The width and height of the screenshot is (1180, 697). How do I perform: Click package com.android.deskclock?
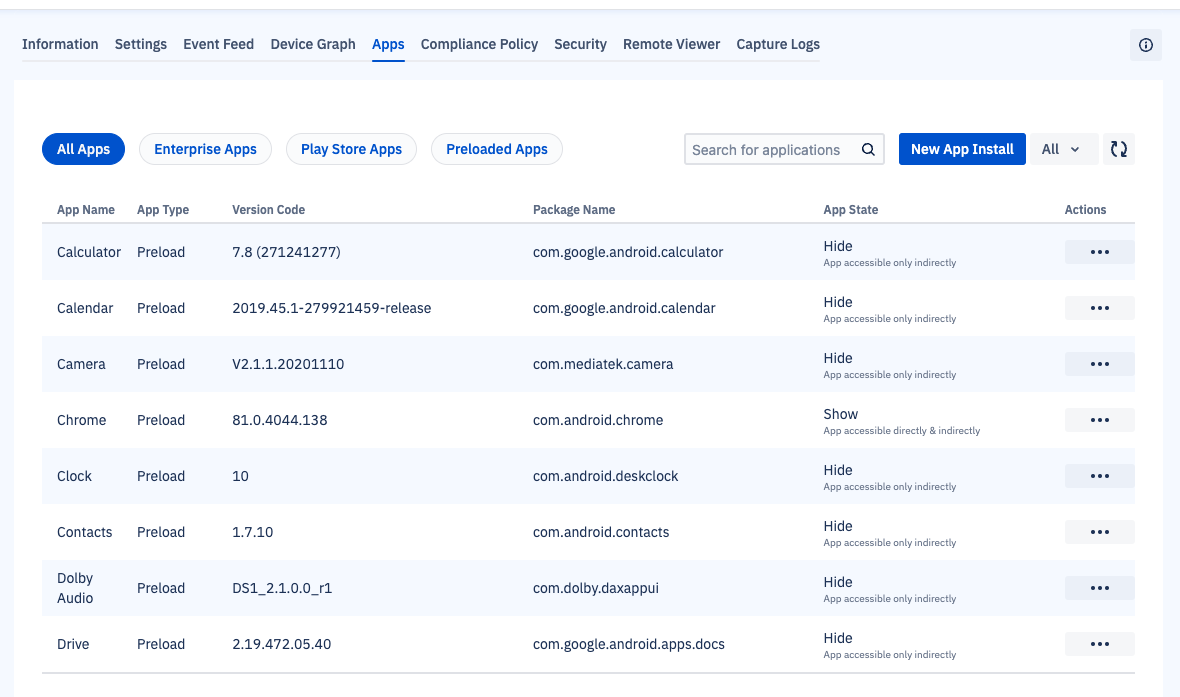(x=605, y=476)
